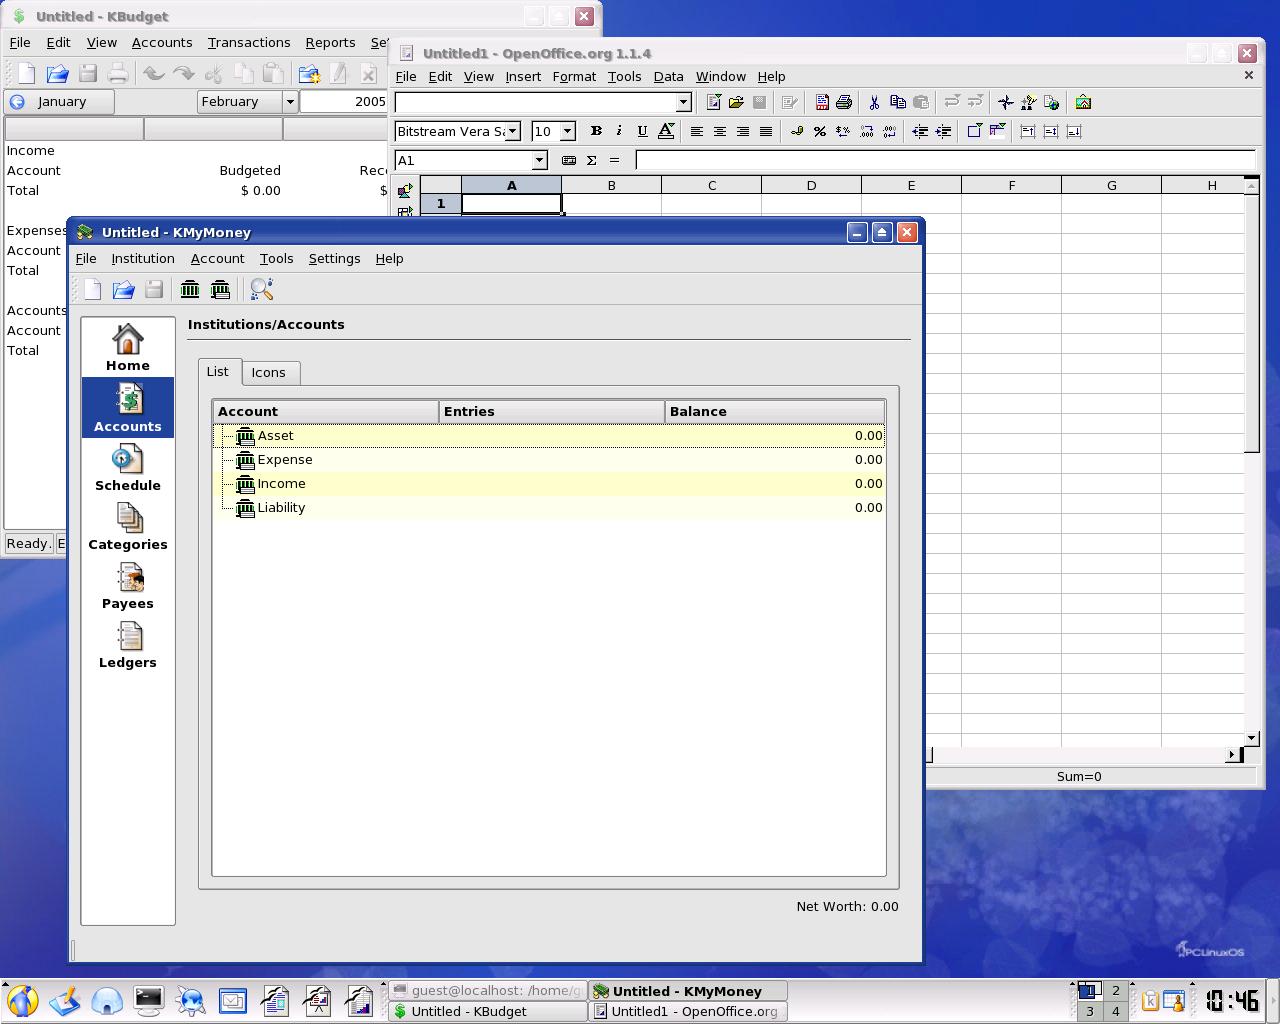
Task: Toggle Italic formatting in OpenOffice
Action: 619,131
